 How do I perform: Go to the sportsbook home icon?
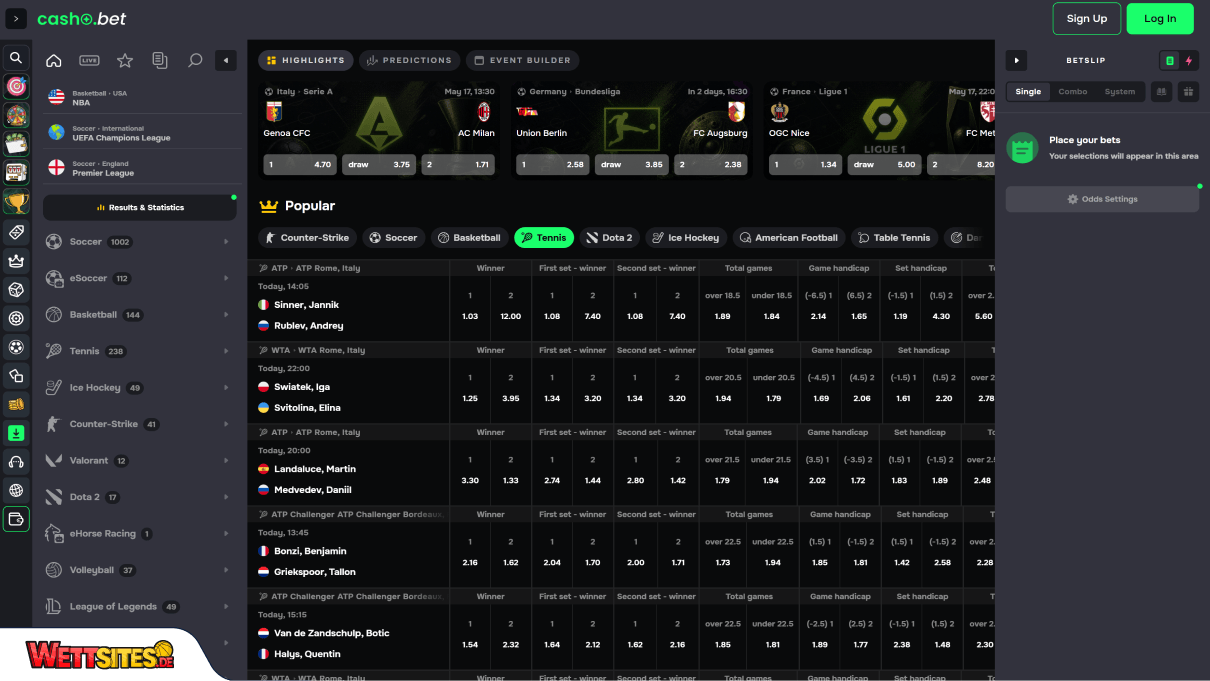(54, 61)
